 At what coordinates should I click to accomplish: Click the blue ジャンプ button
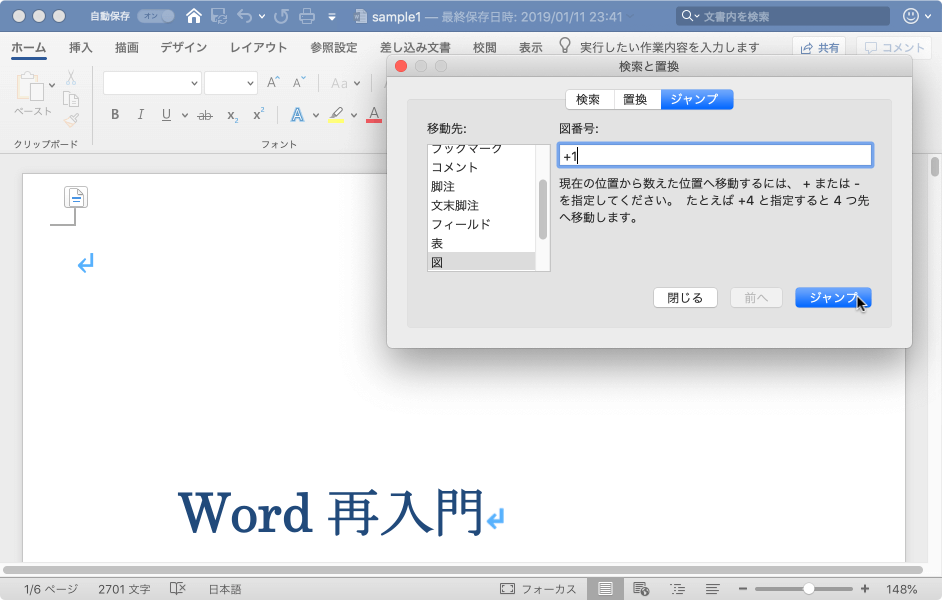coord(833,298)
